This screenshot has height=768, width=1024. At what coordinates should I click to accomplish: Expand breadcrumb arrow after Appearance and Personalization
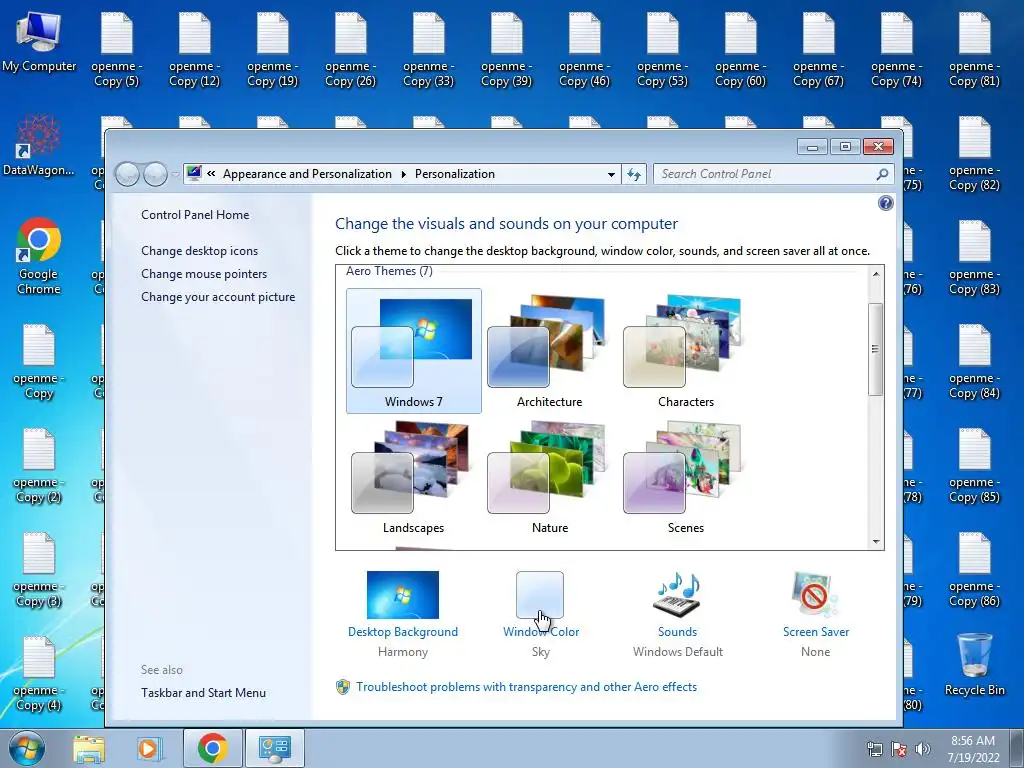point(404,174)
